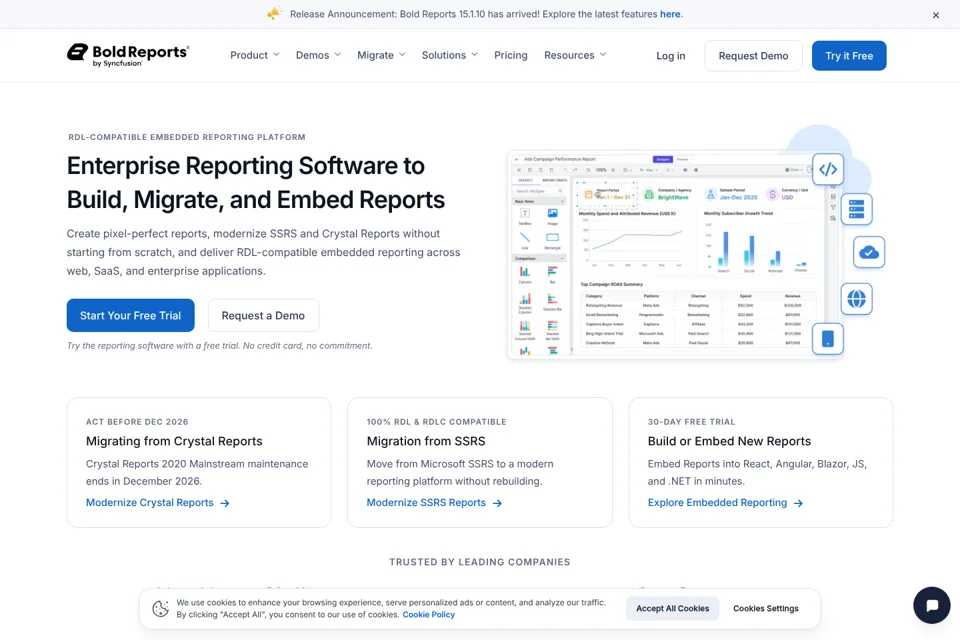Image resolution: width=960 pixels, height=640 pixels.
Task: Expand the Solutions menu
Action: pos(449,55)
